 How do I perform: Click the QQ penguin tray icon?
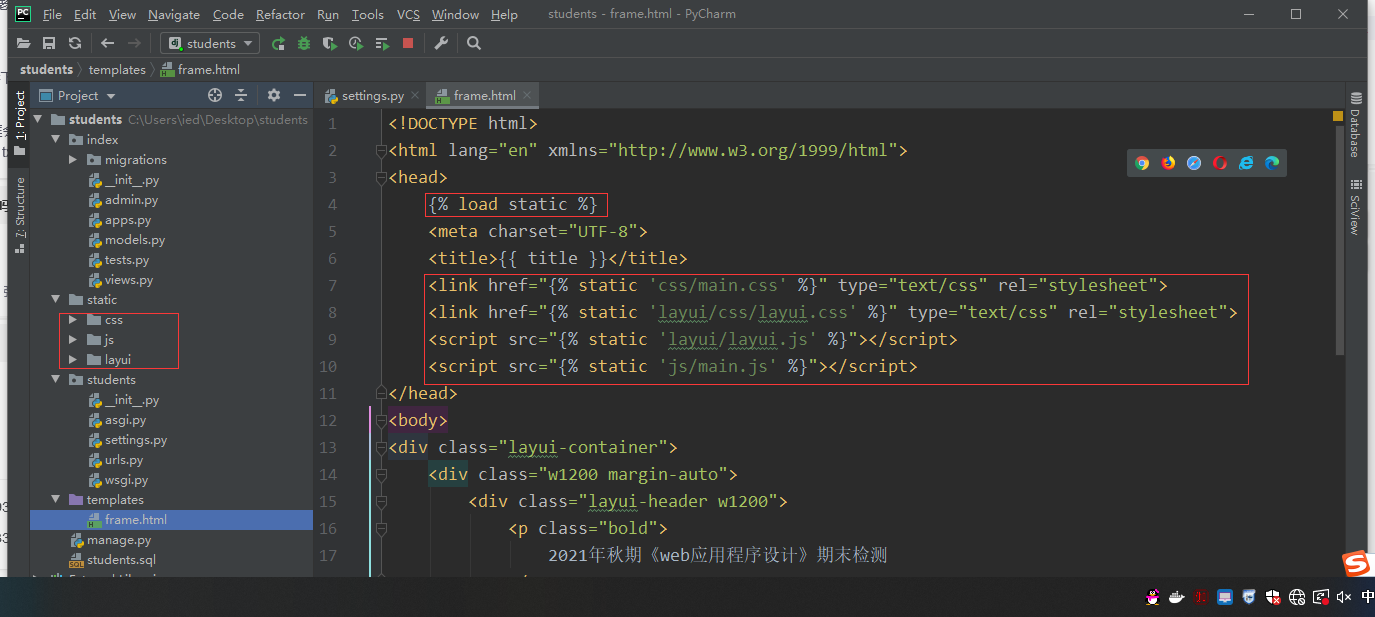pyautogui.click(x=1153, y=597)
